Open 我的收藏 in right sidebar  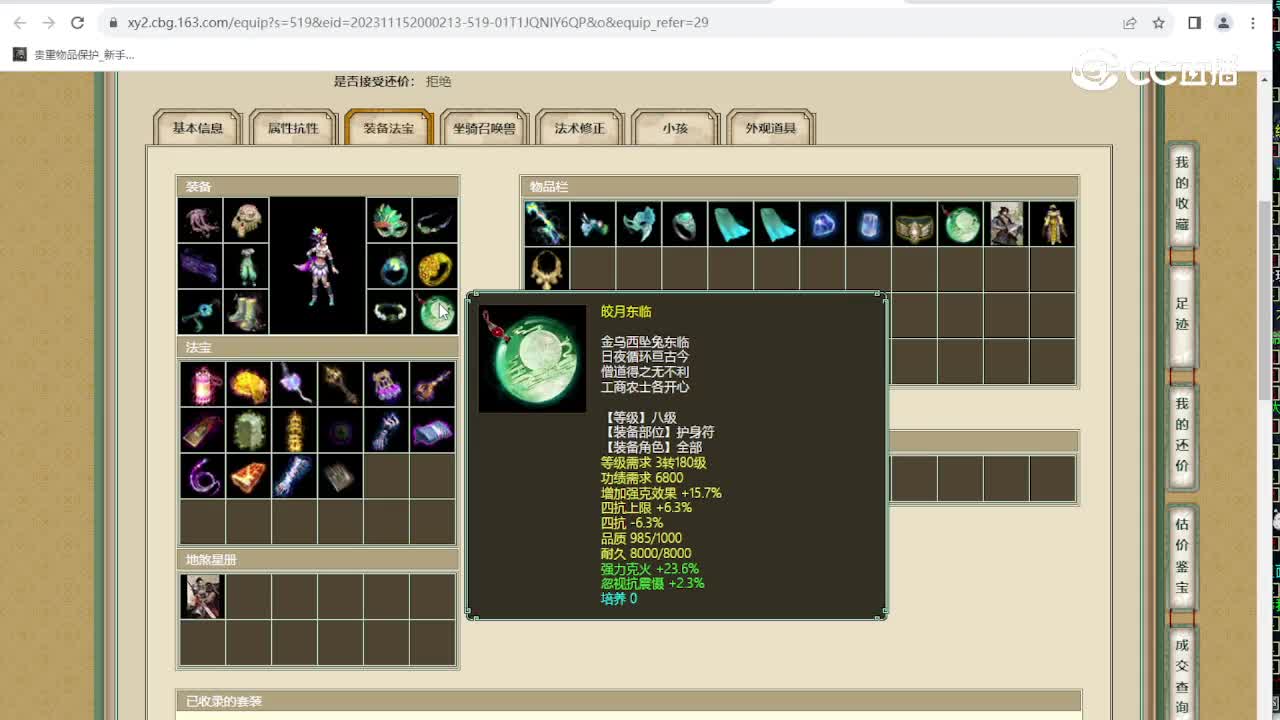[x=1182, y=194]
